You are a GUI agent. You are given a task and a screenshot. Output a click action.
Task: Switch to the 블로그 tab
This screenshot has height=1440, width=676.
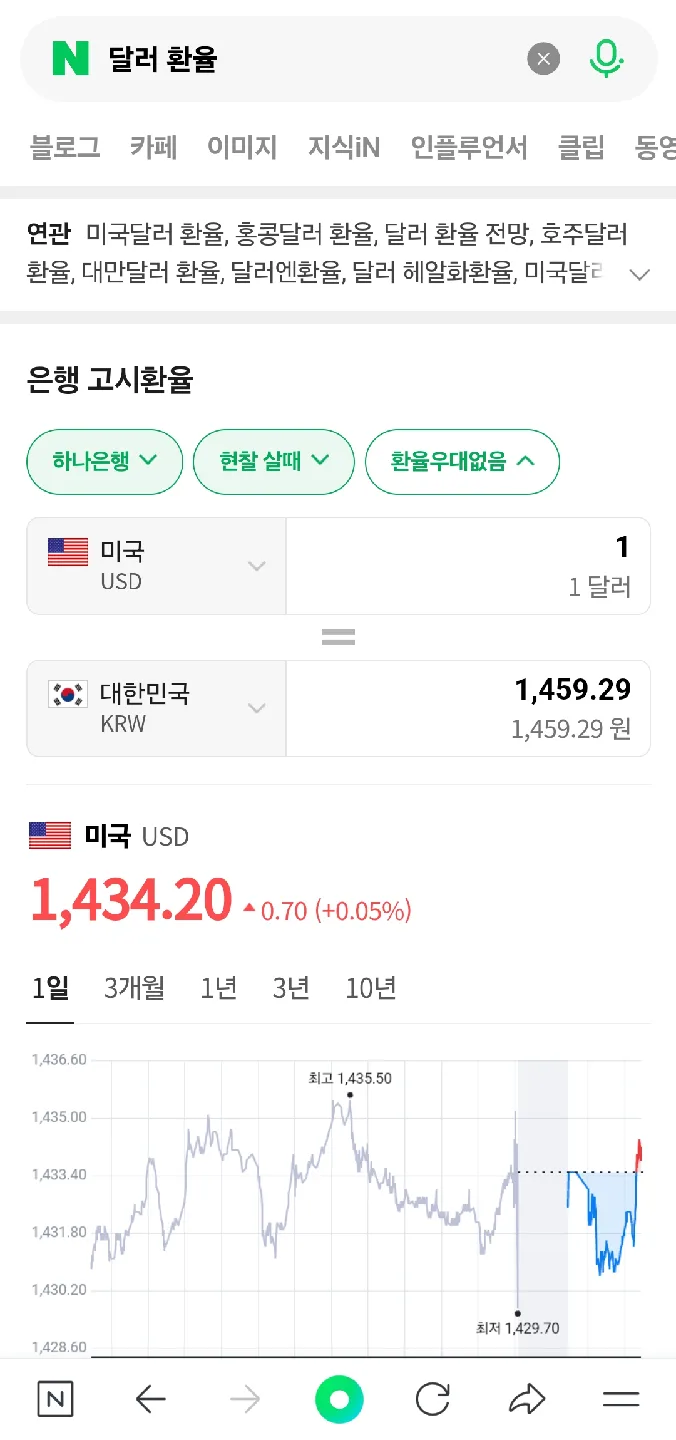pyautogui.click(x=65, y=148)
